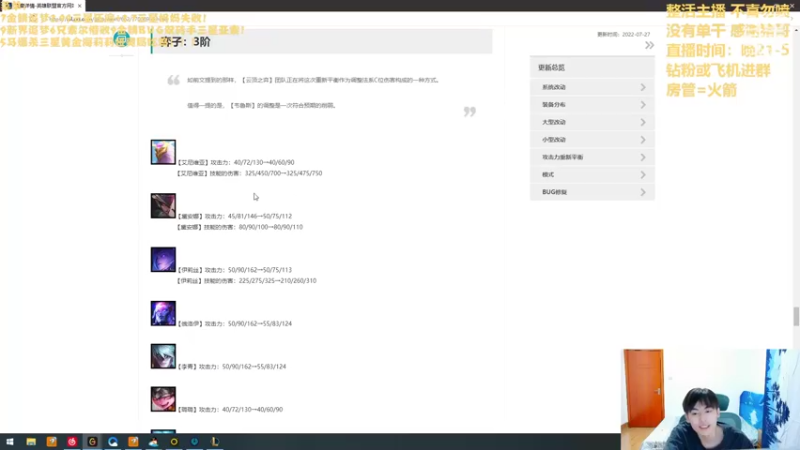Open the League of Legends taskbar icon

[215, 442]
